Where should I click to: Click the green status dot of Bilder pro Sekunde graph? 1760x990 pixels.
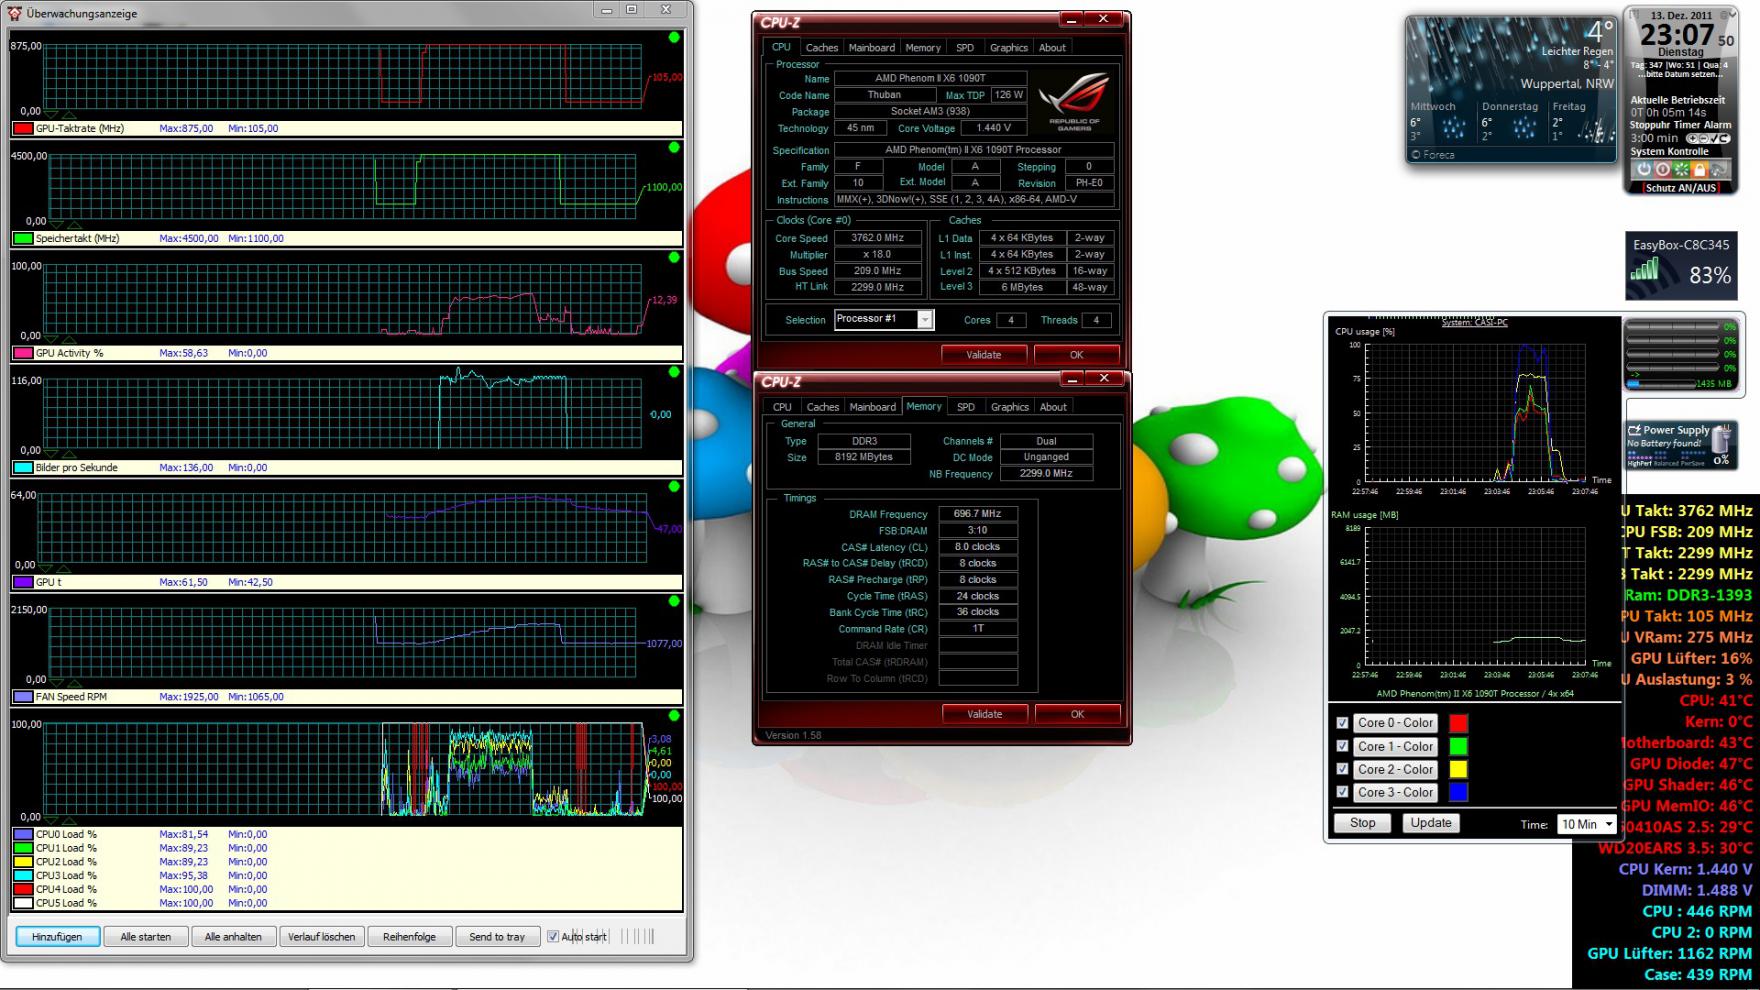(674, 372)
